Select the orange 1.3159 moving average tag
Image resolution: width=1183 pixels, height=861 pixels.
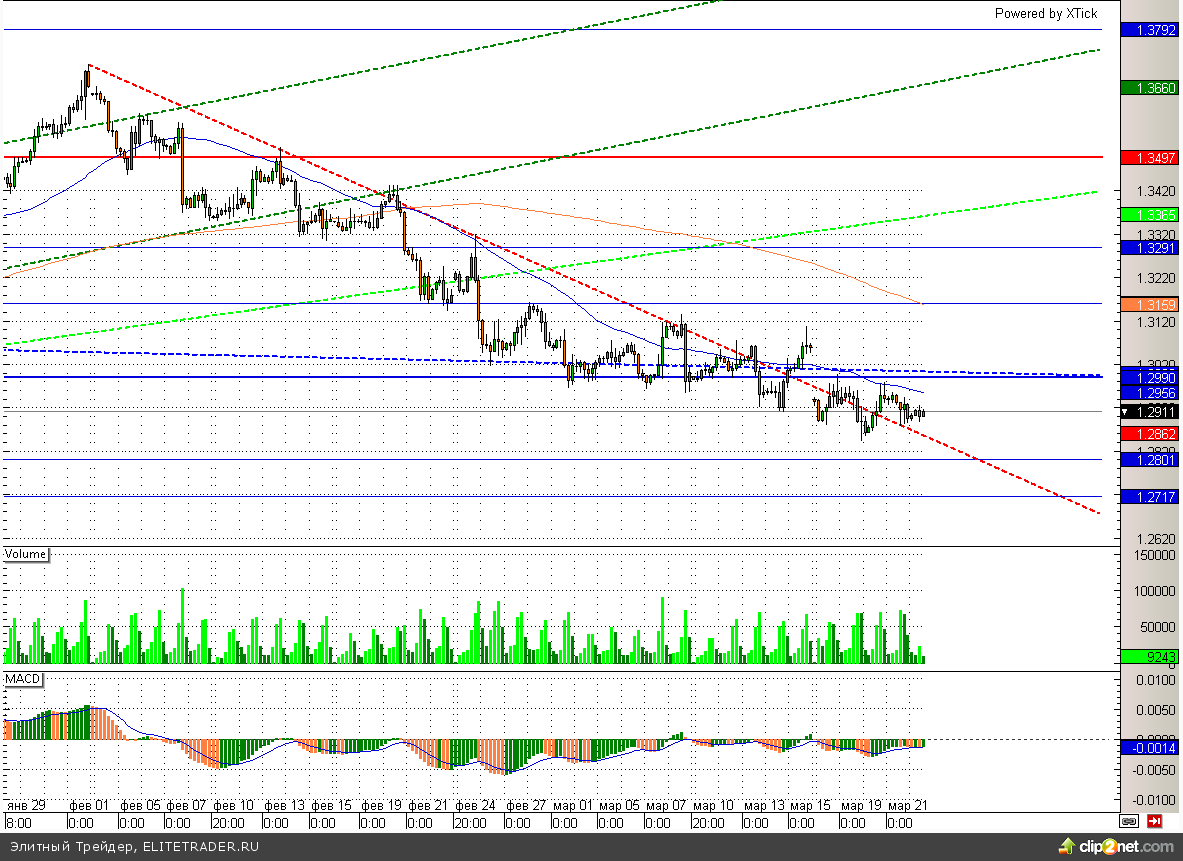click(x=1151, y=304)
